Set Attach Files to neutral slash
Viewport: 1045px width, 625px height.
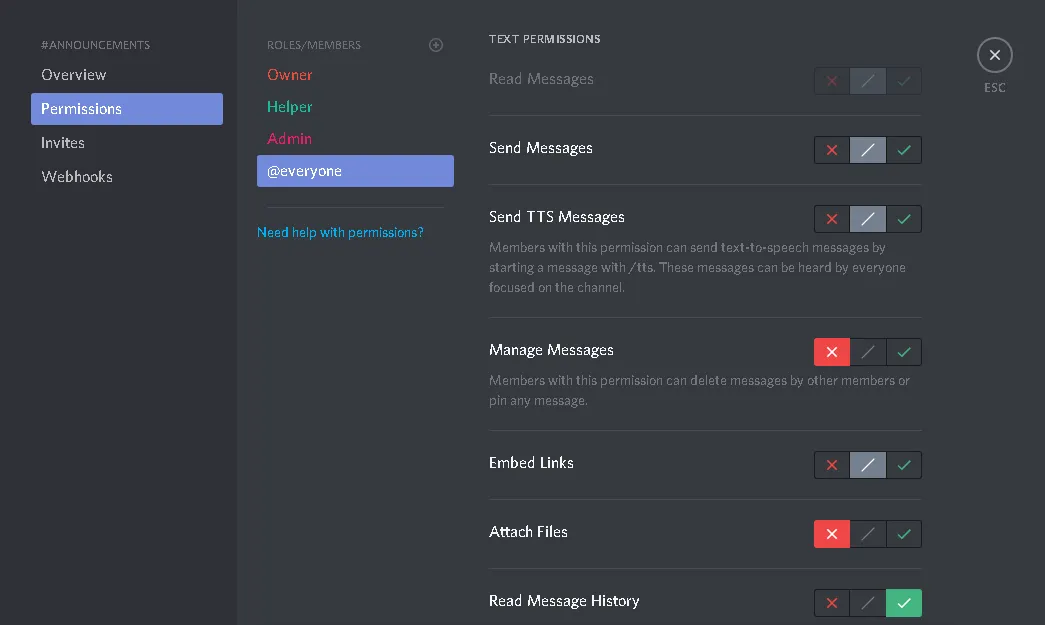868,534
